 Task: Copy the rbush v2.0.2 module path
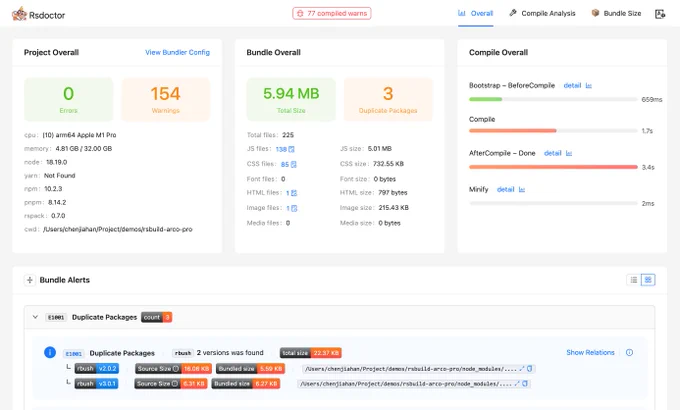(x=529, y=369)
